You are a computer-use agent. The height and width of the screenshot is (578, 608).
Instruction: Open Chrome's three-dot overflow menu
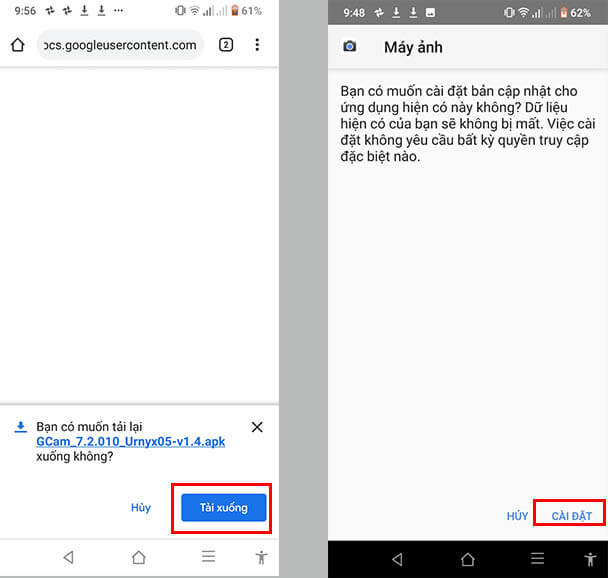(257, 45)
